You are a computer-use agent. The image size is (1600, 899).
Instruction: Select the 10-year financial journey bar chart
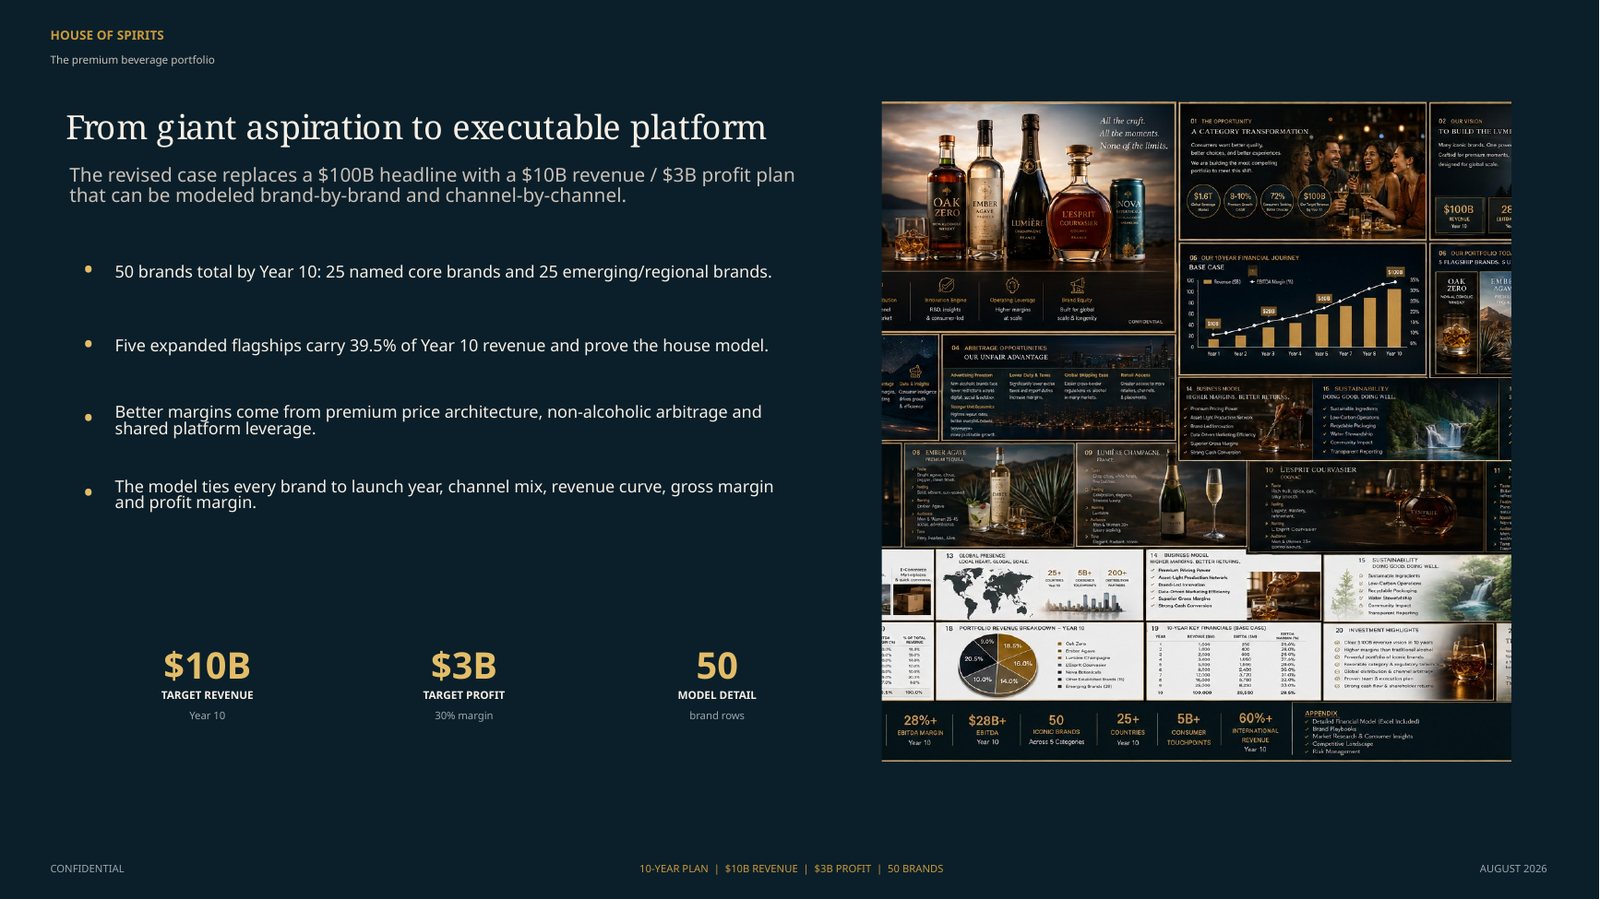1302,309
